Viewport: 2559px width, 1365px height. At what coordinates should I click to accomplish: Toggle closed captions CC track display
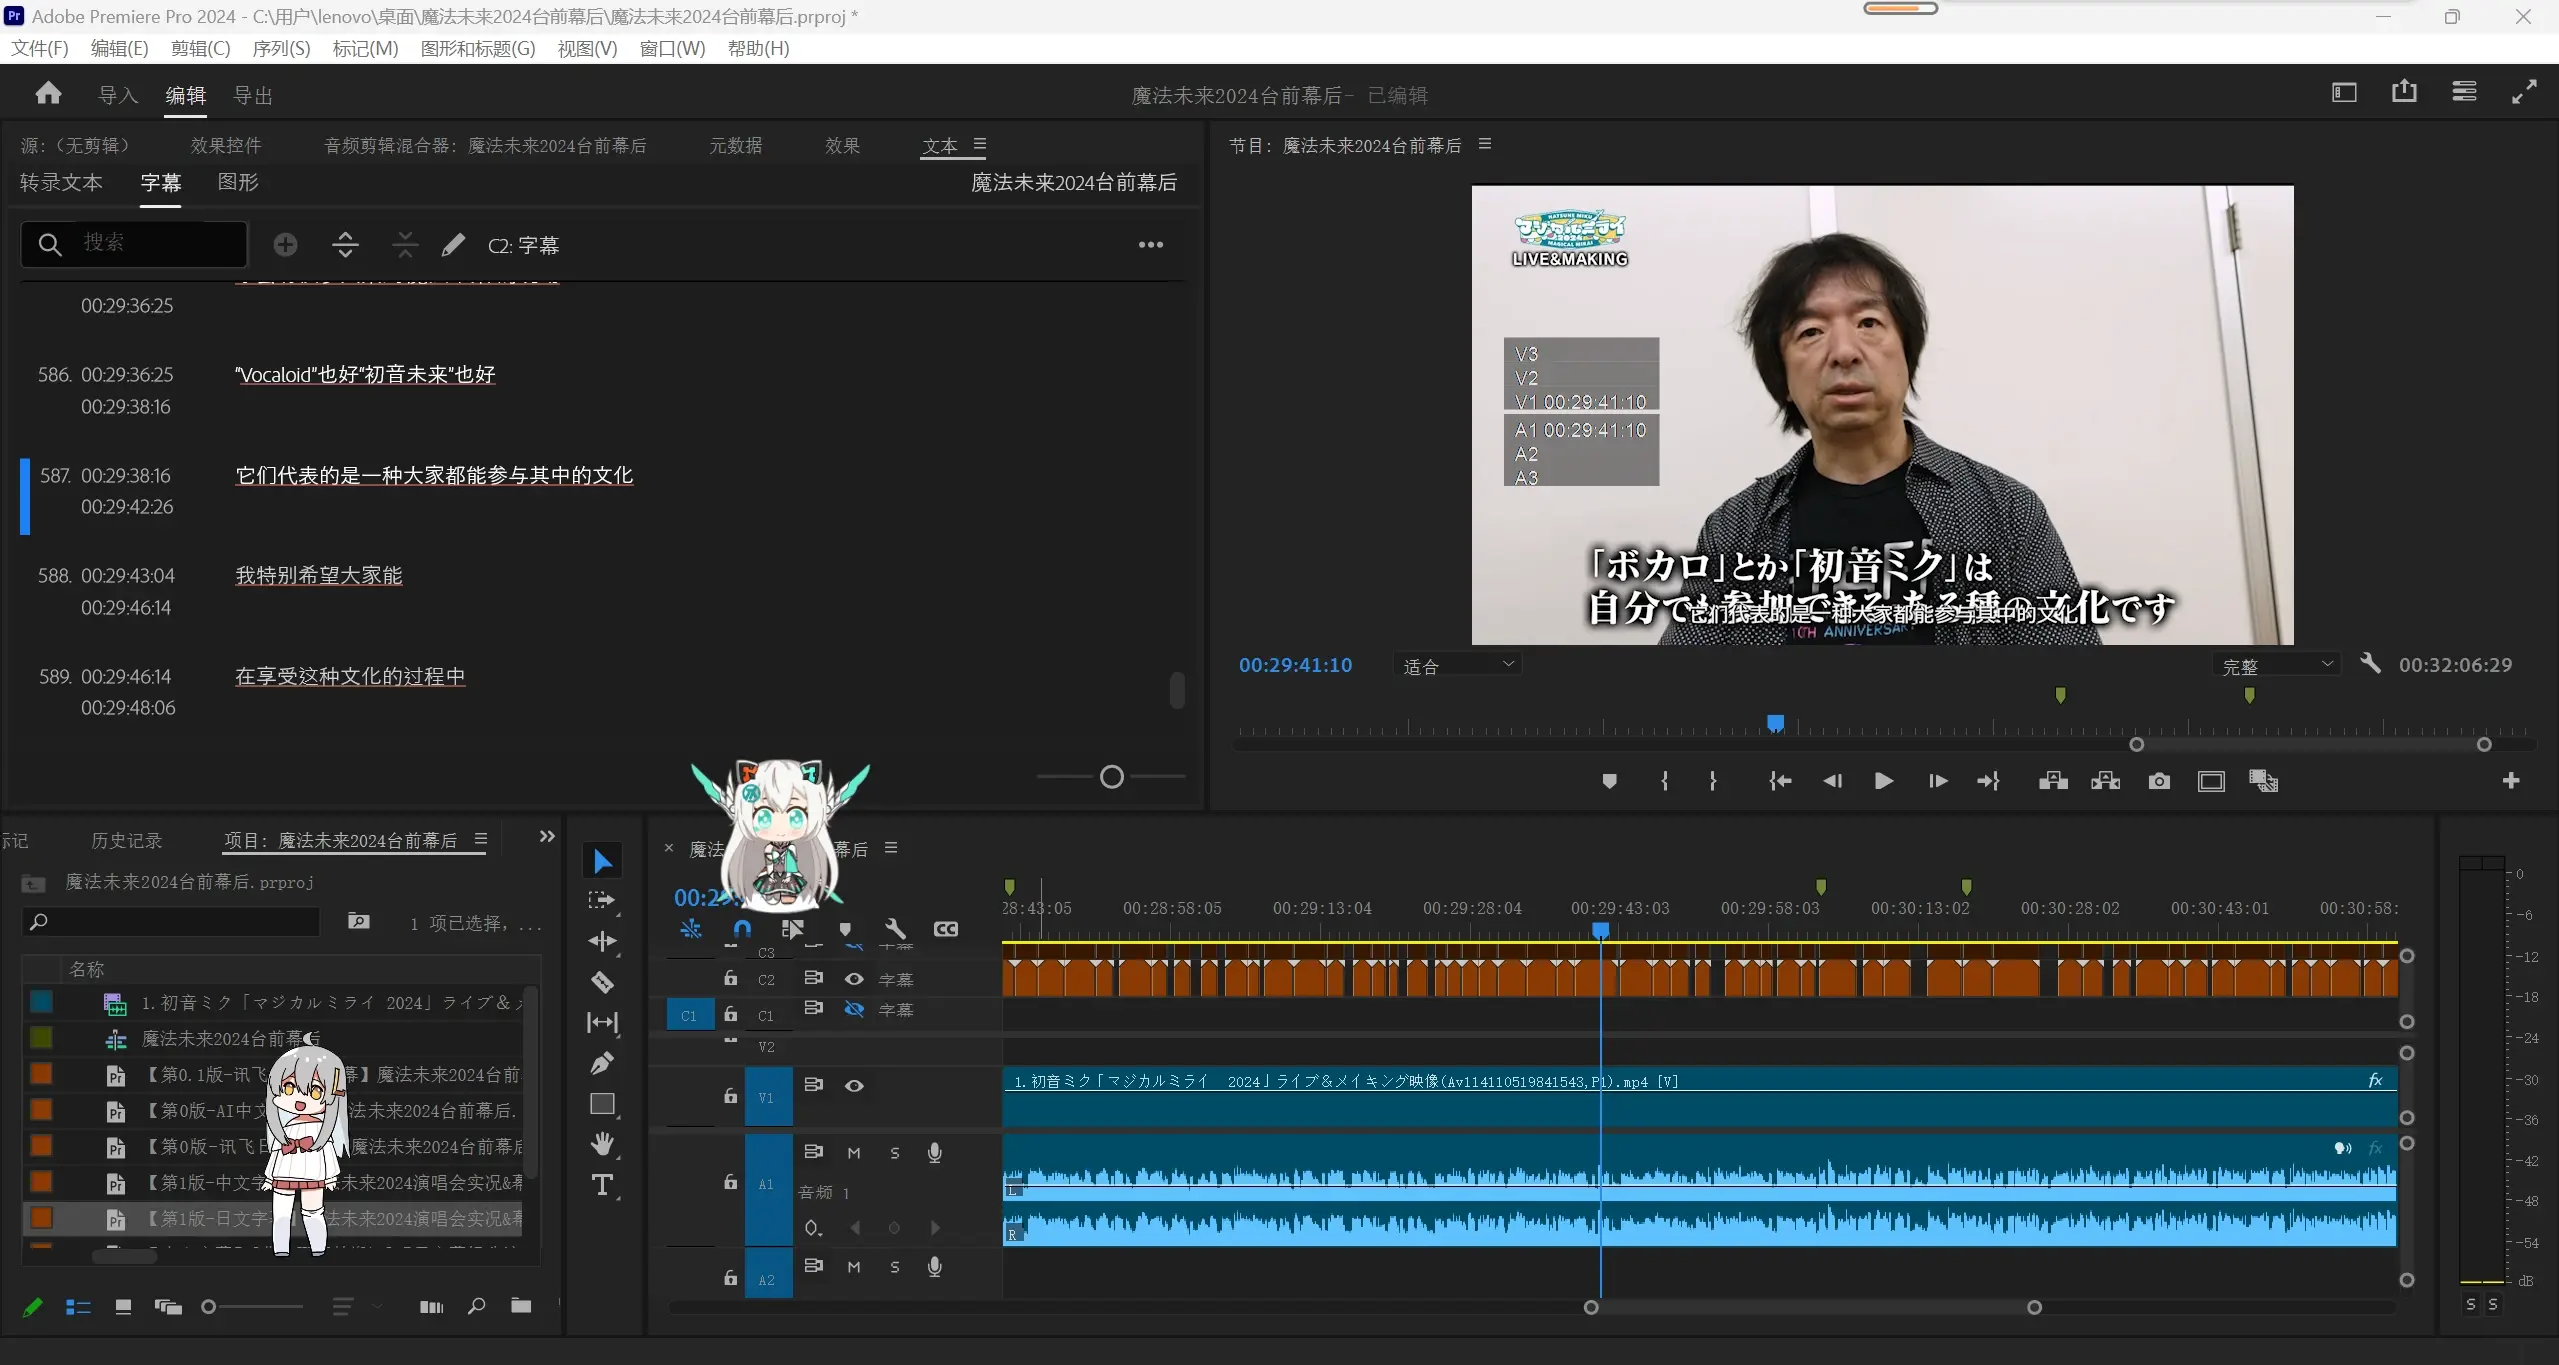945,929
